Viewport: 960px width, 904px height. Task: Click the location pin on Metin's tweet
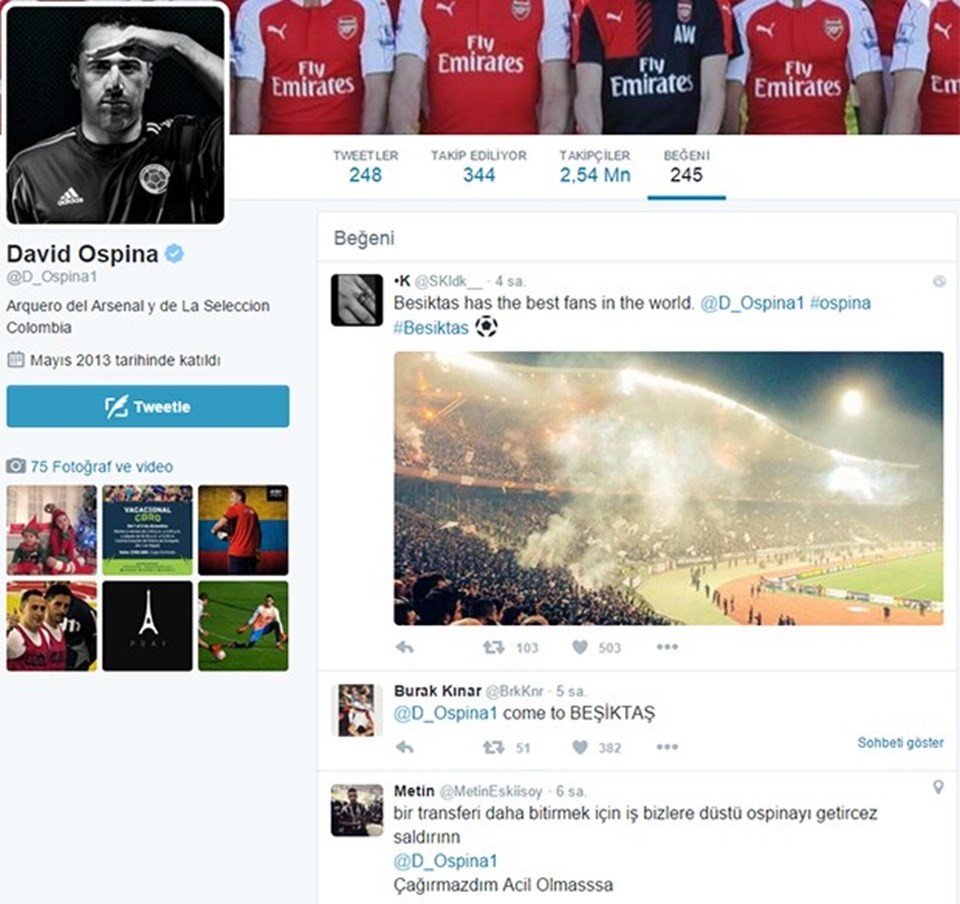click(938, 788)
